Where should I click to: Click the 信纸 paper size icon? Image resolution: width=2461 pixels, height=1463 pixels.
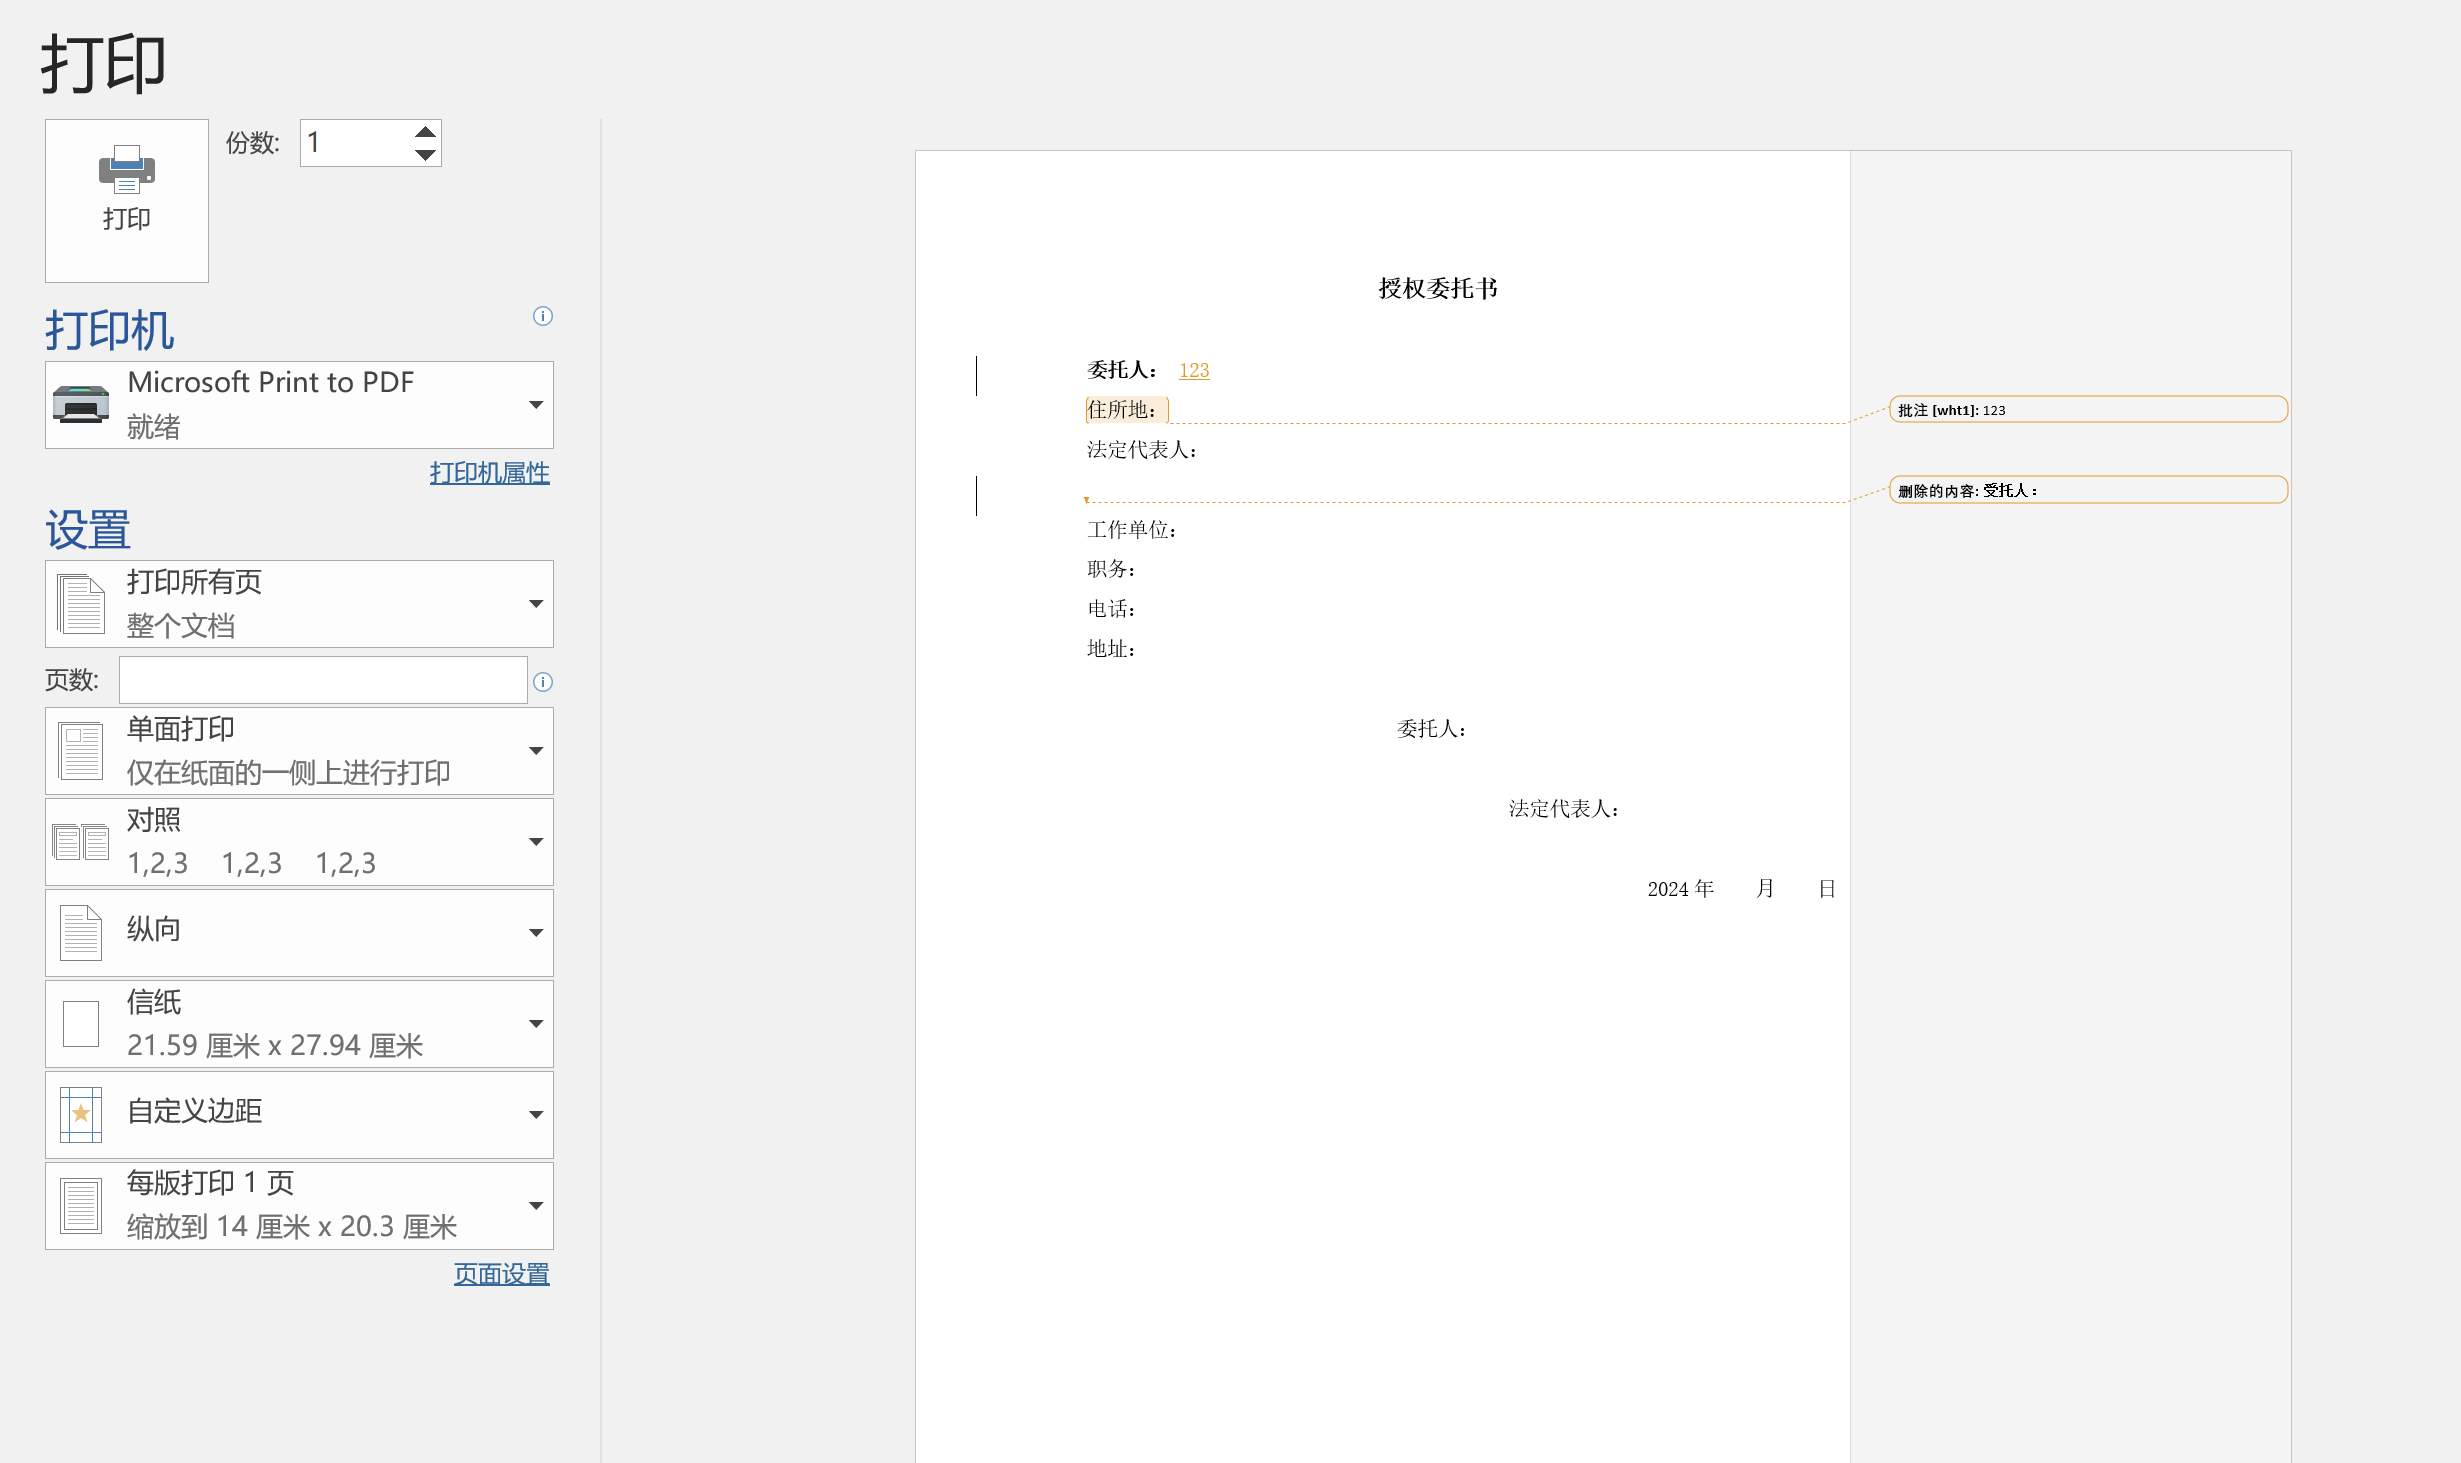point(81,1024)
